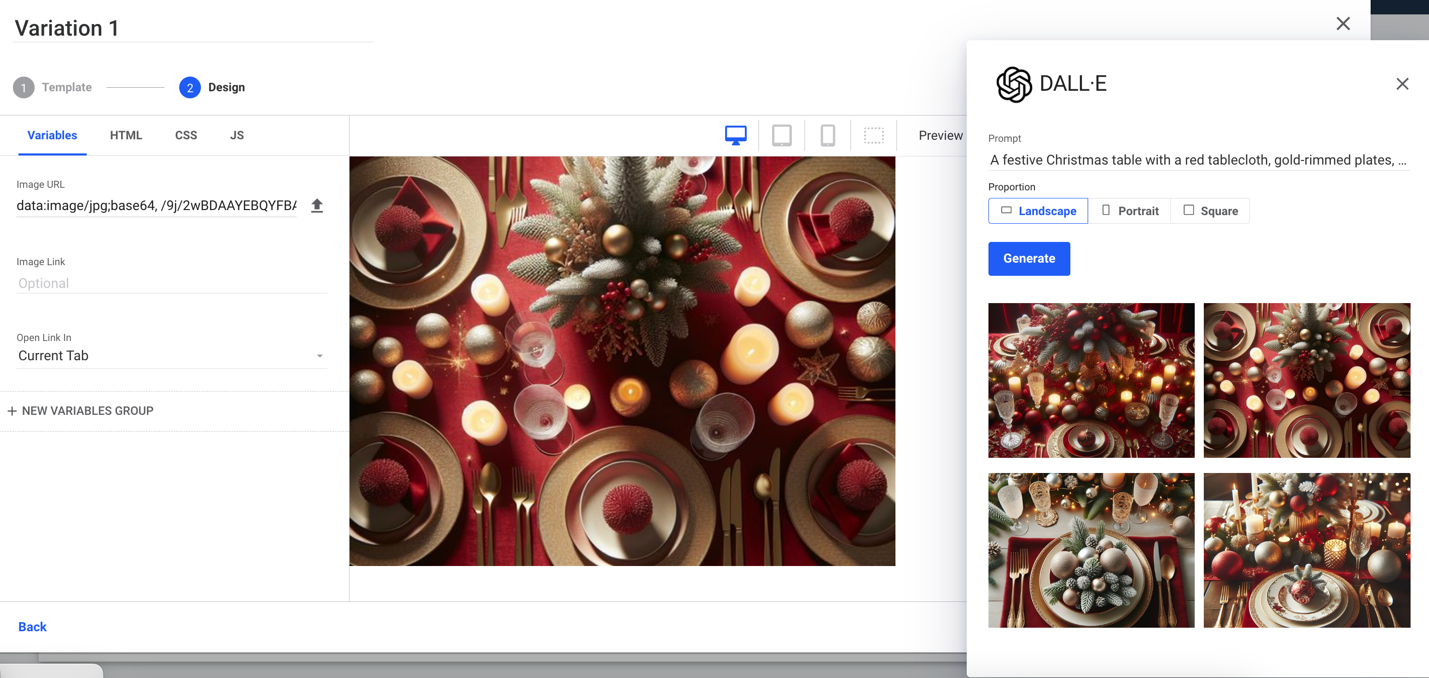Click the DALL·E OpenAI logo
The height and width of the screenshot is (678, 1429).
[1014, 85]
